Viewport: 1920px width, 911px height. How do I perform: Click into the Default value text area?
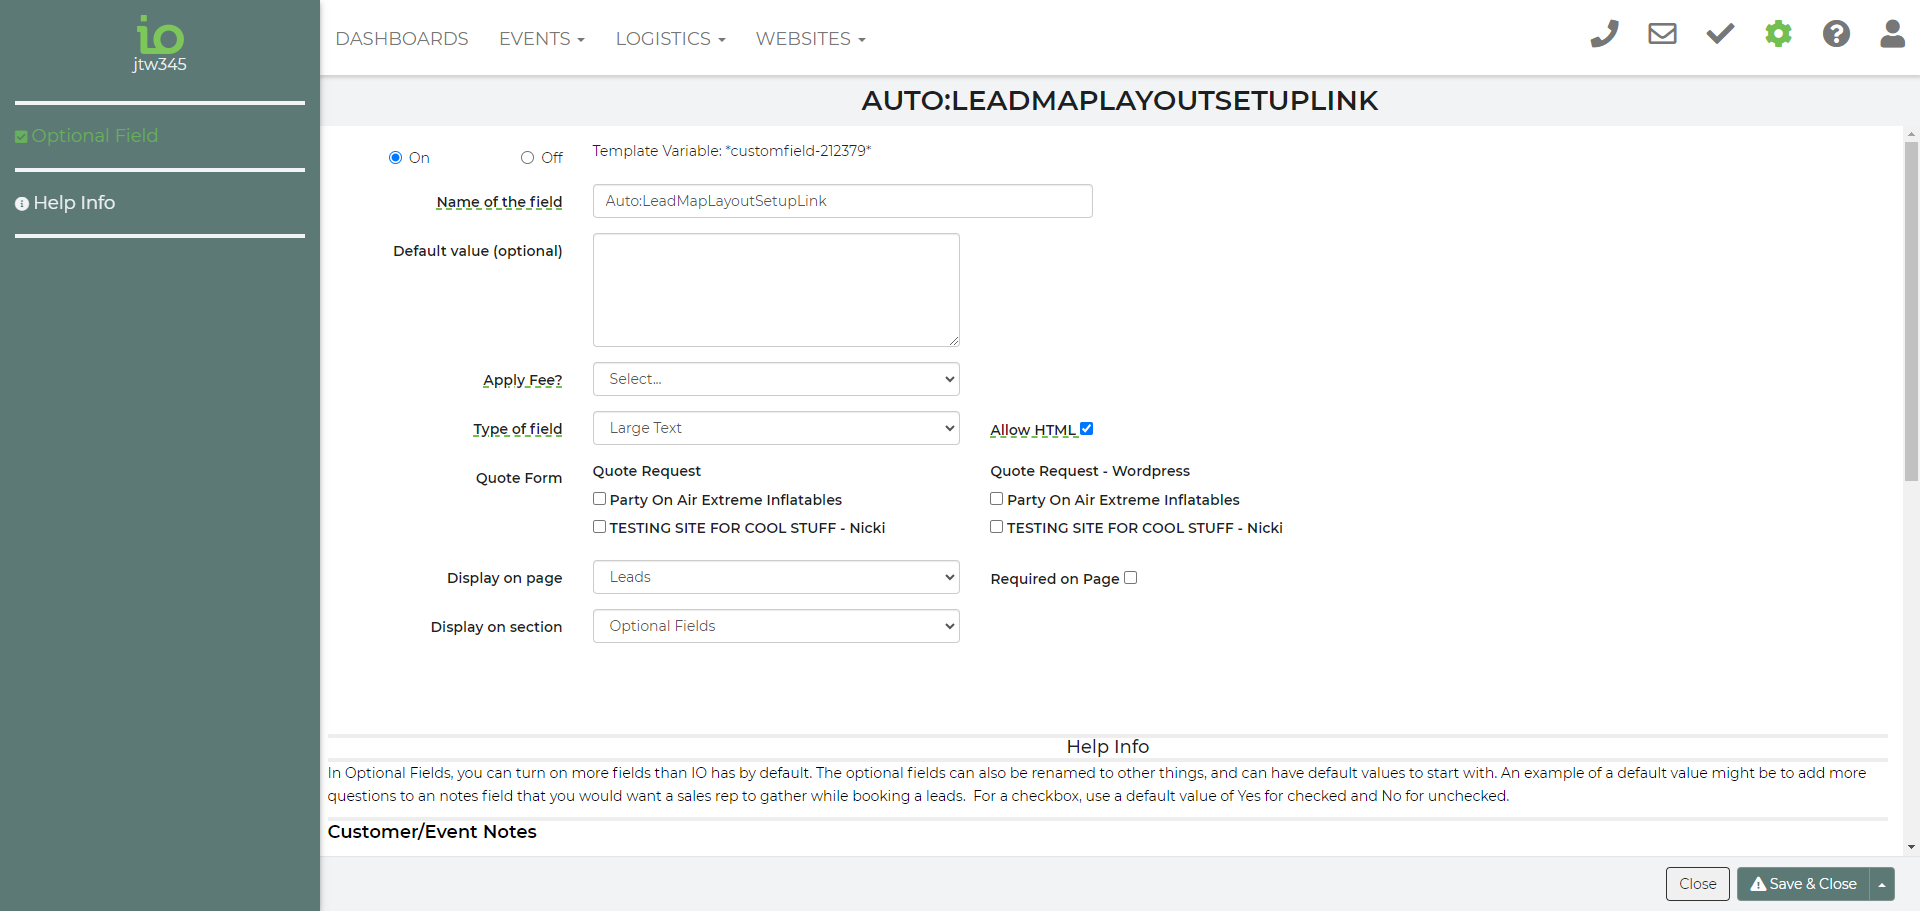[776, 290]
